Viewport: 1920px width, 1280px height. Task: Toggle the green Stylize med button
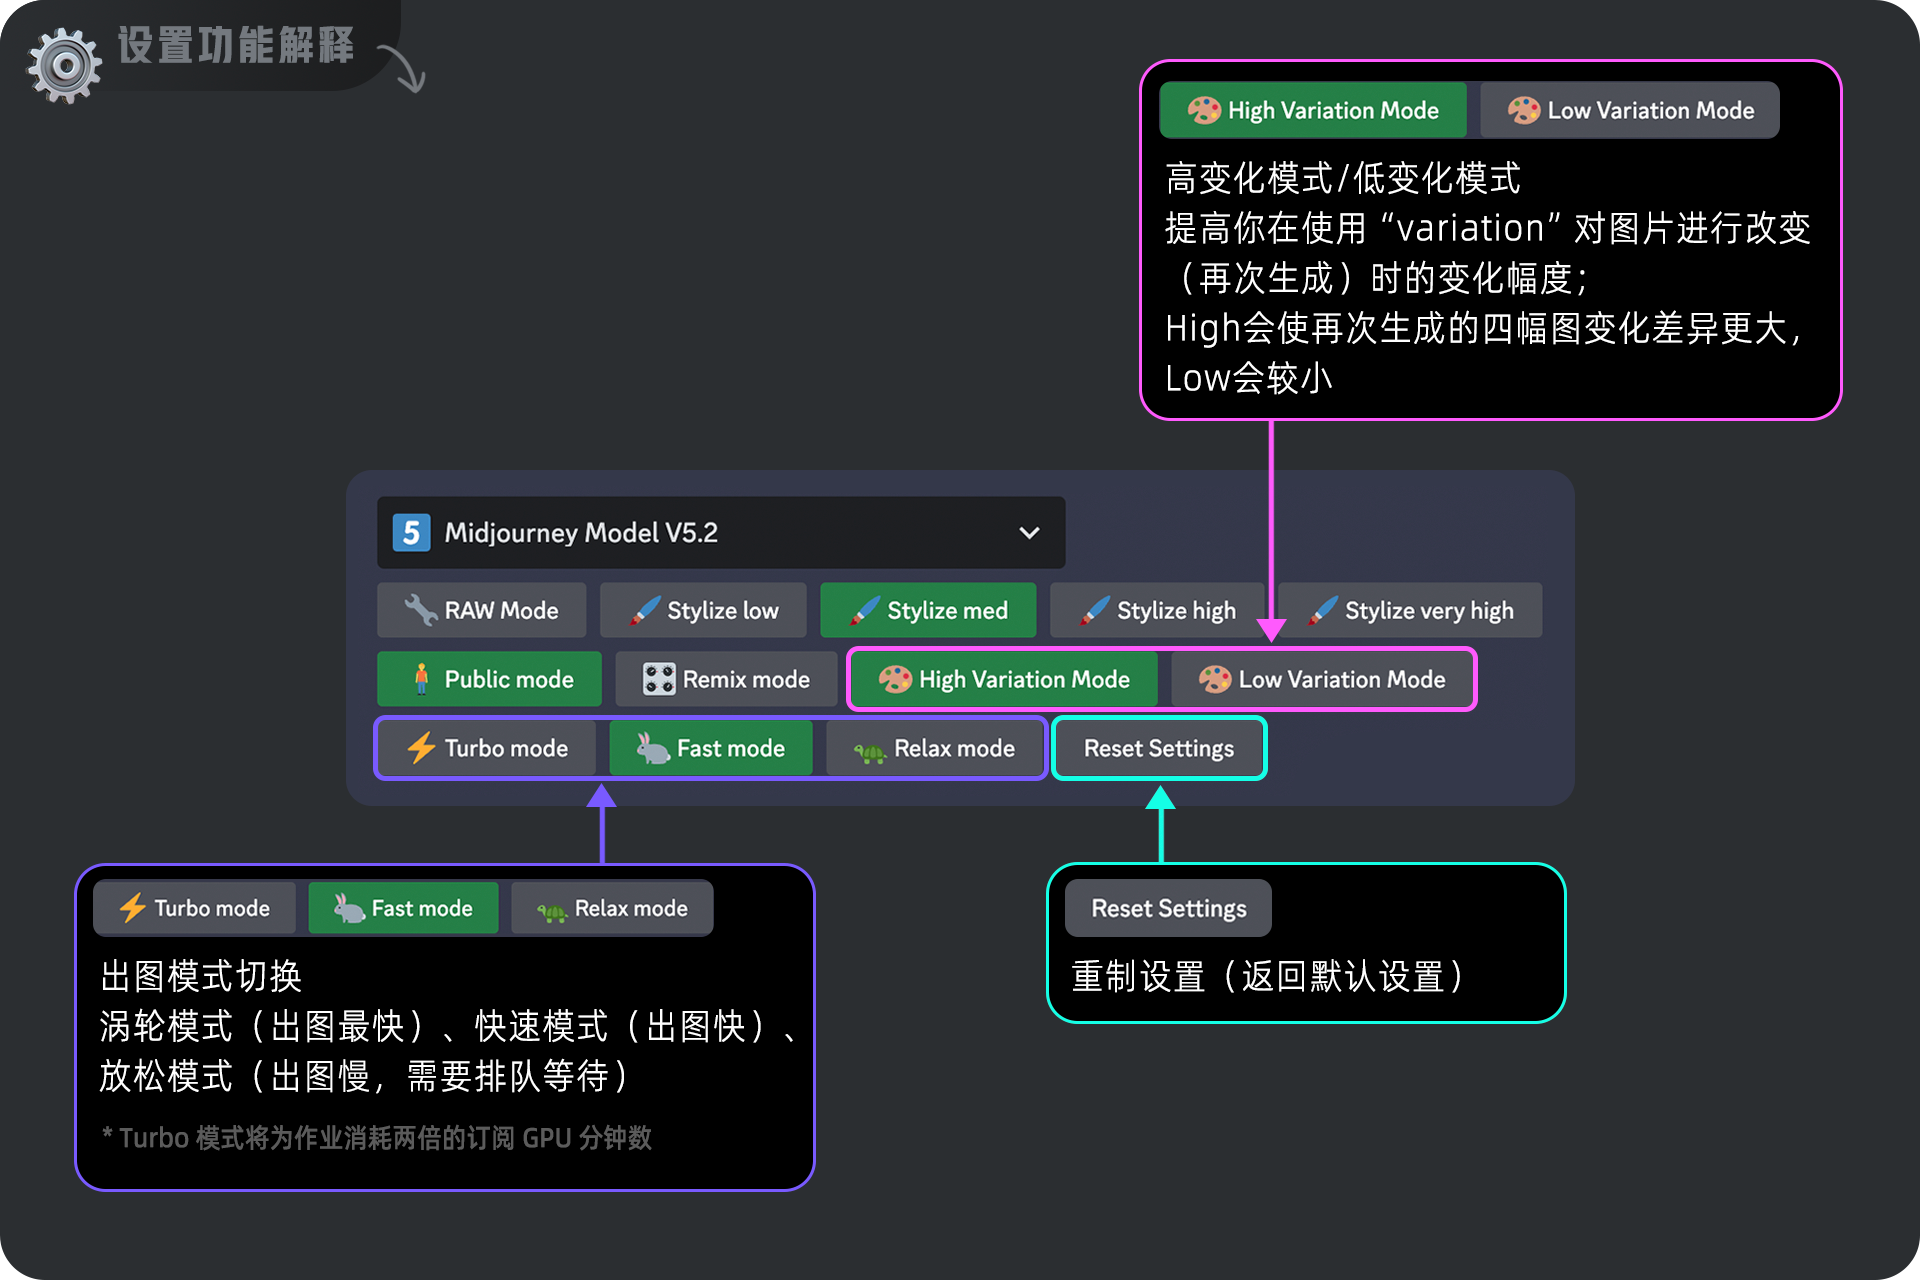(928, 610)
